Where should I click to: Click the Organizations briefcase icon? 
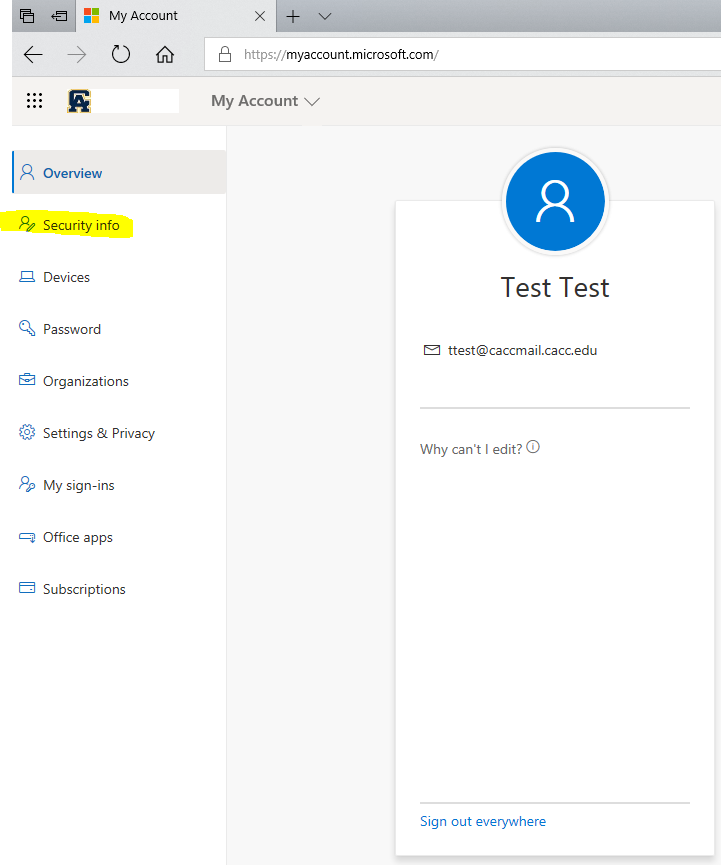point(27,380)
